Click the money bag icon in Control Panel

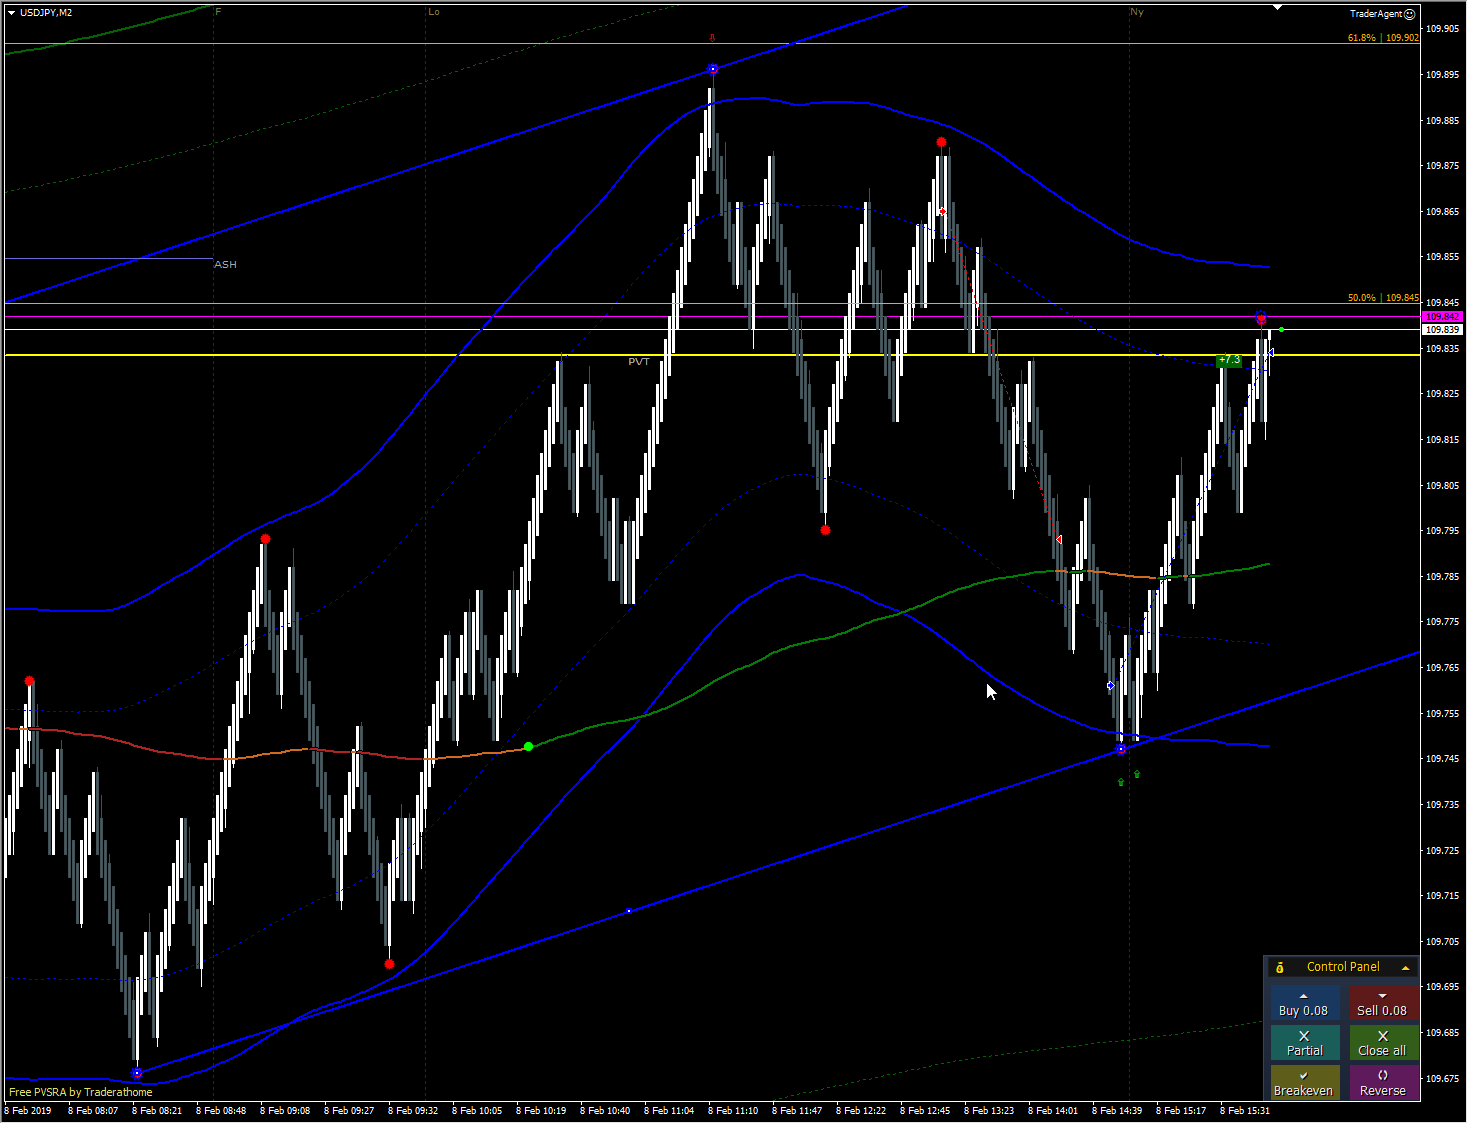point(1280,967)
